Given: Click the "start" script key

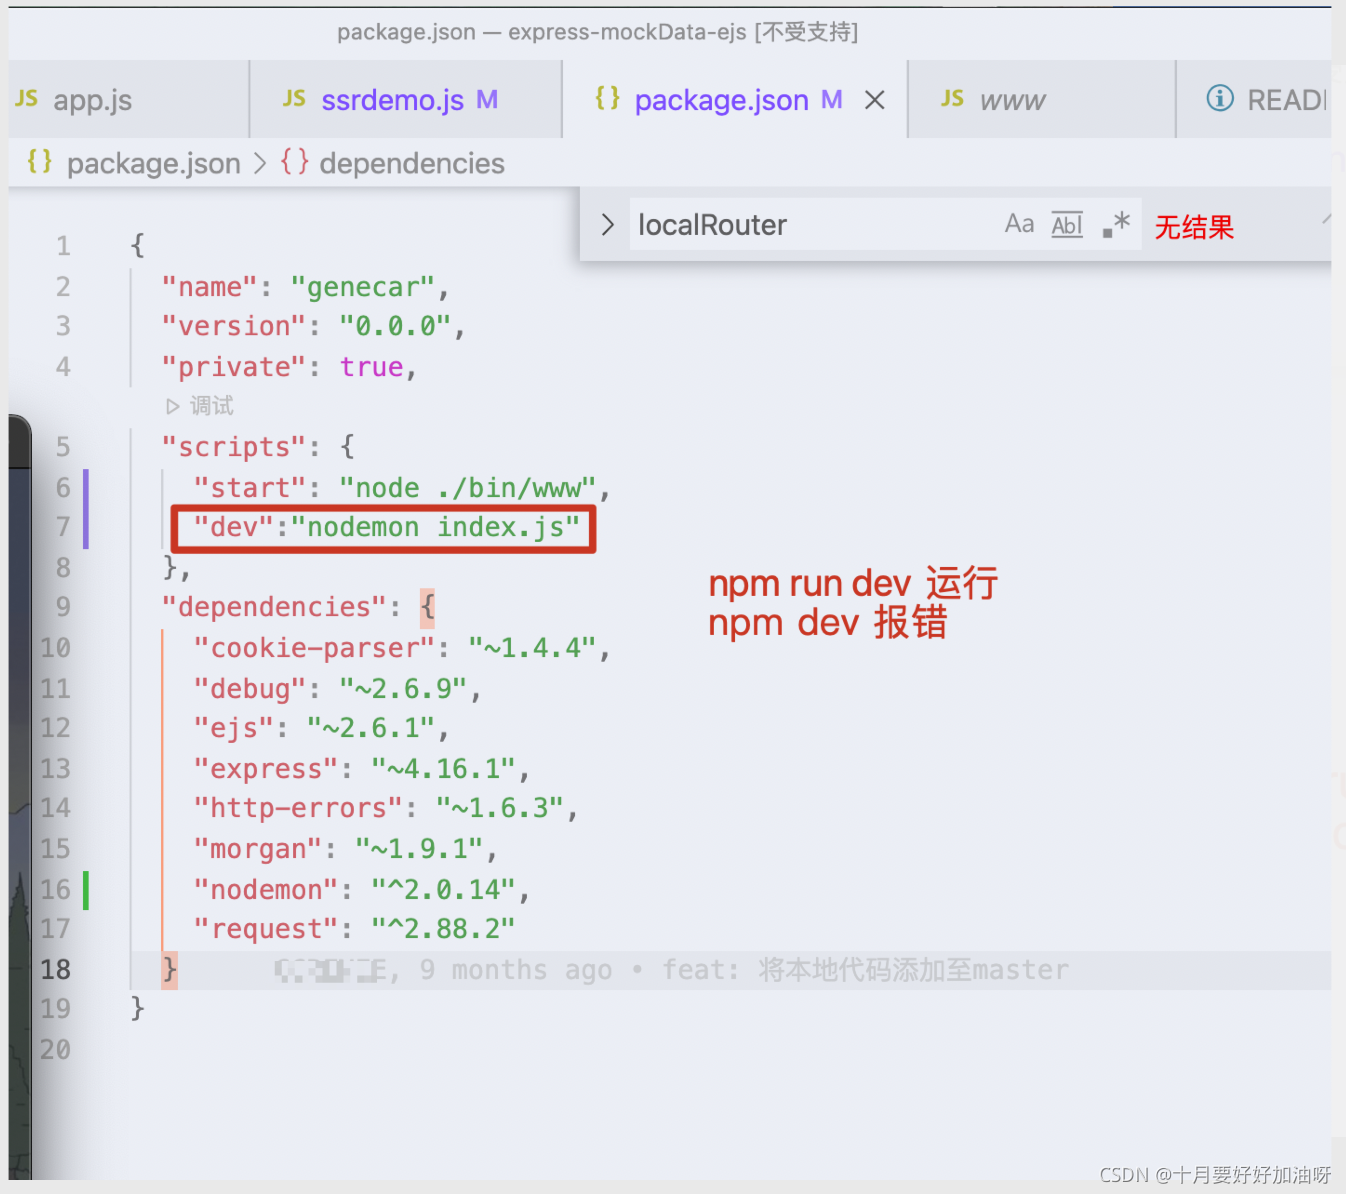Looking at the screenshot, I should point(251,489).
